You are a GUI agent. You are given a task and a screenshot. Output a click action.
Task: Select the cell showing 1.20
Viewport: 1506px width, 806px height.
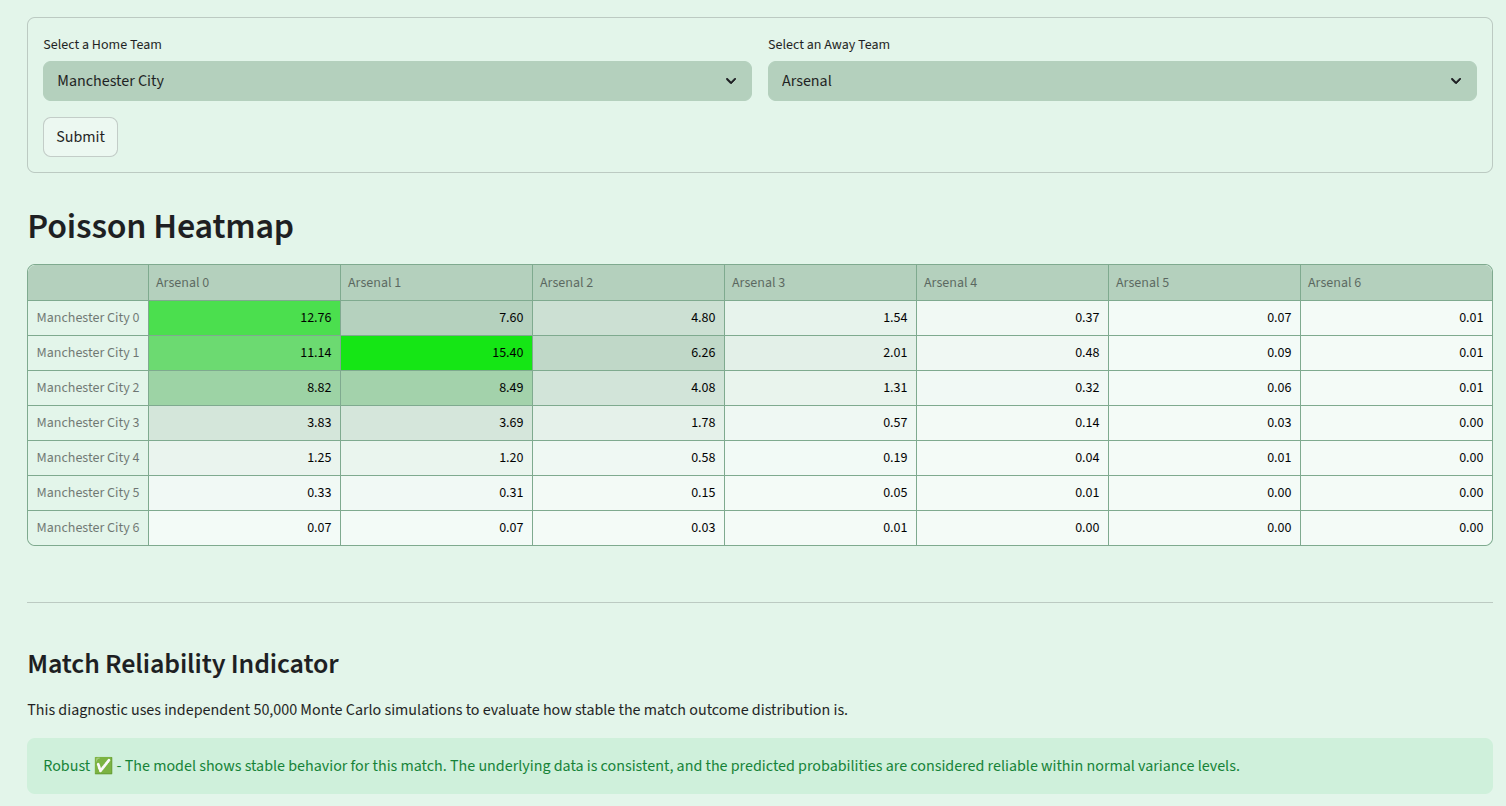pos(436,458)
